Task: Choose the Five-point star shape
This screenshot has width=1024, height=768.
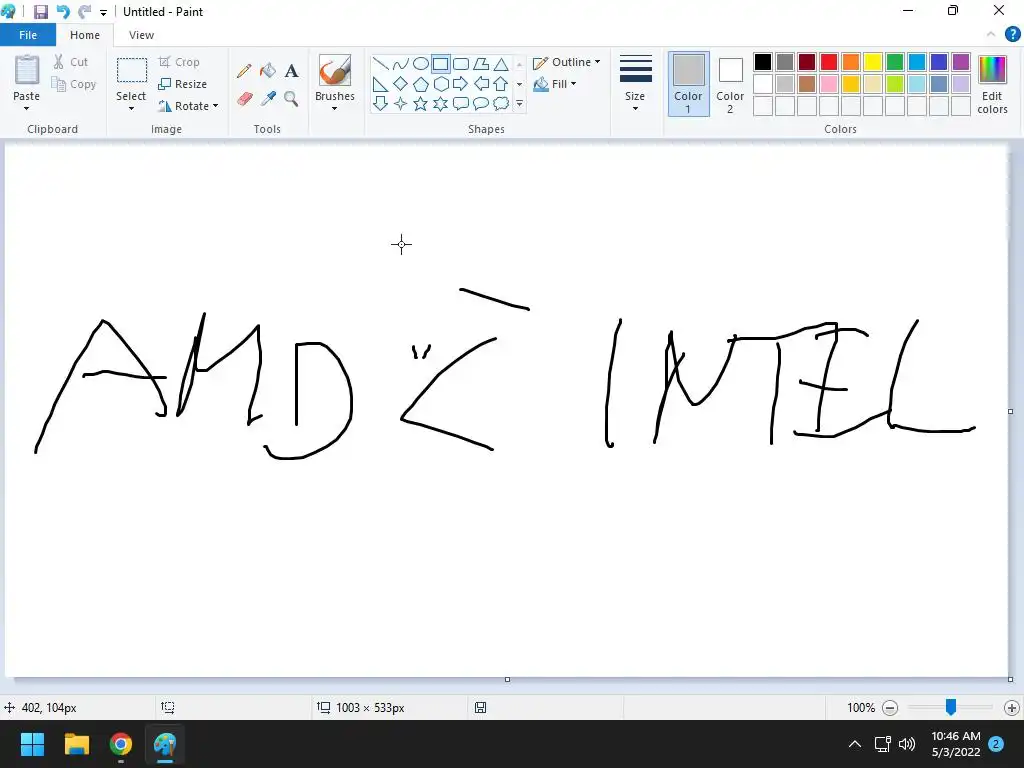Action: coord(421,103)
